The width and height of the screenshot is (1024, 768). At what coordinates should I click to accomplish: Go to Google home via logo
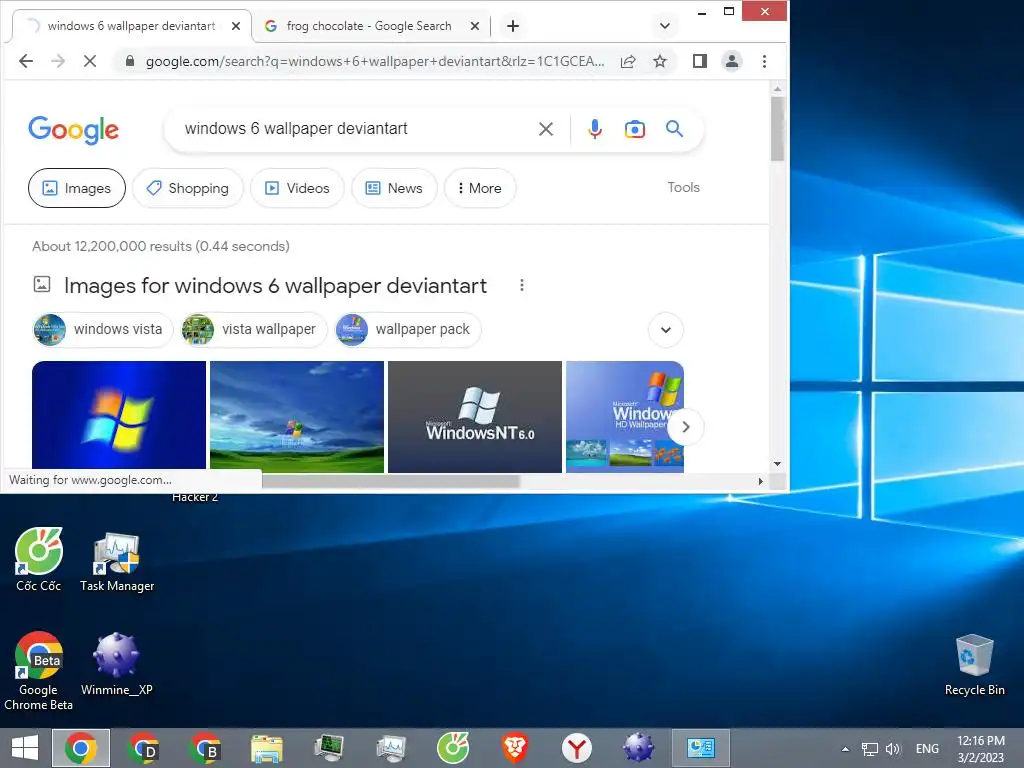coord(74,129)
